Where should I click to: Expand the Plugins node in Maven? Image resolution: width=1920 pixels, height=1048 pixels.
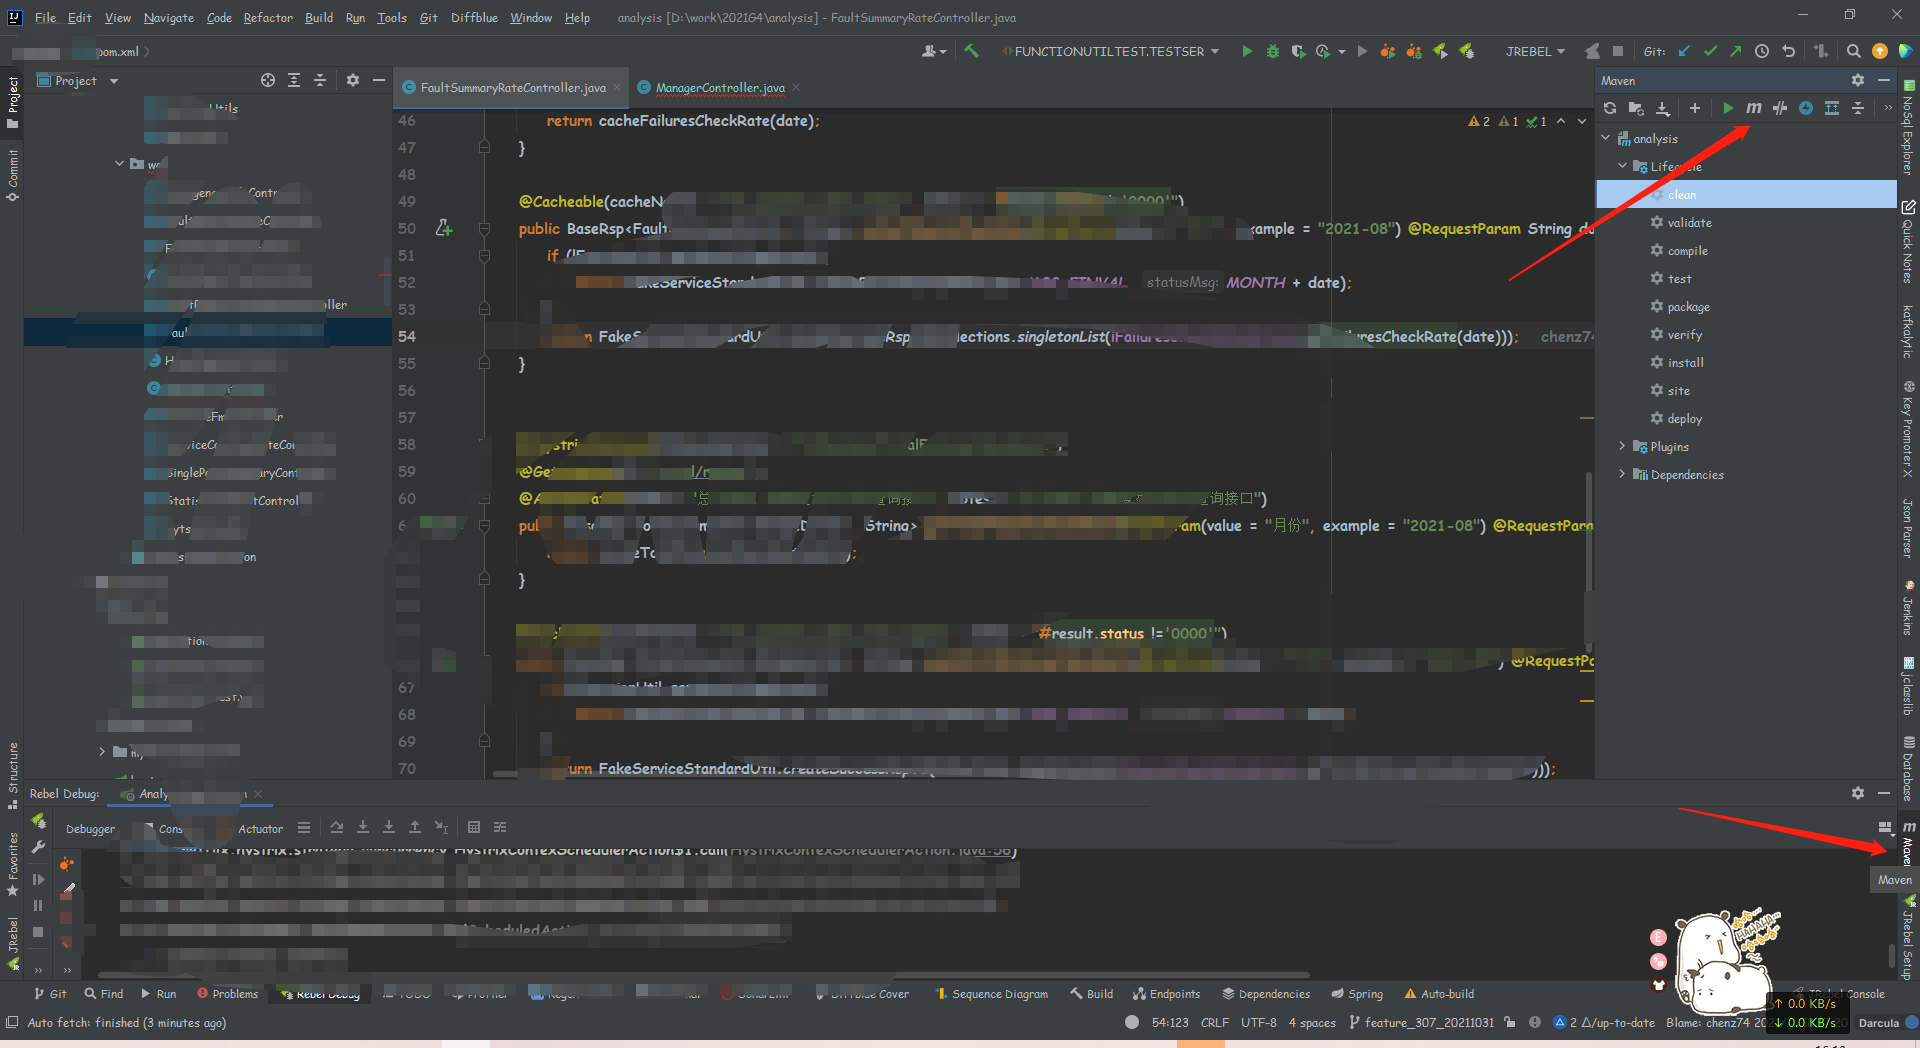tap(1622, 446)
